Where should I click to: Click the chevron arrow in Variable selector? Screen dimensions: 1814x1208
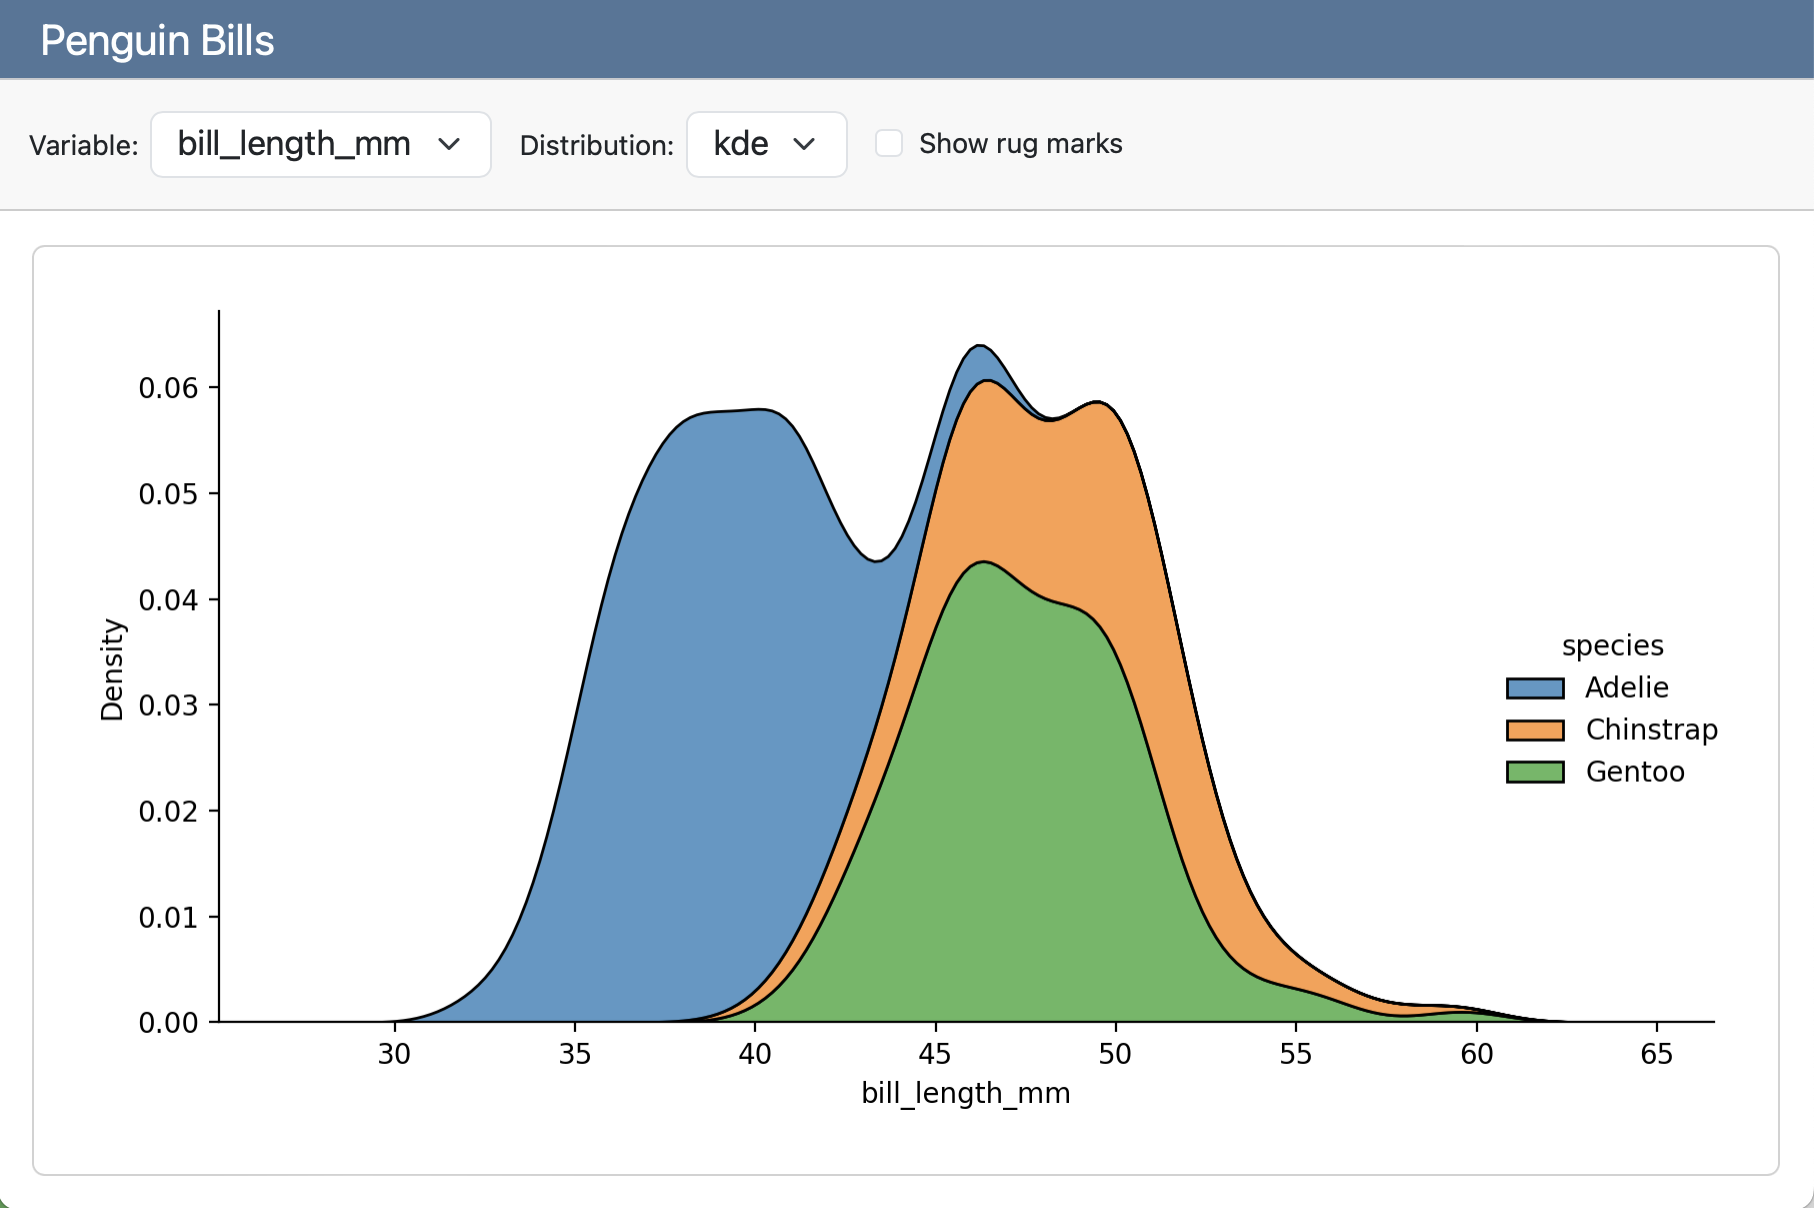coord(449,145)
